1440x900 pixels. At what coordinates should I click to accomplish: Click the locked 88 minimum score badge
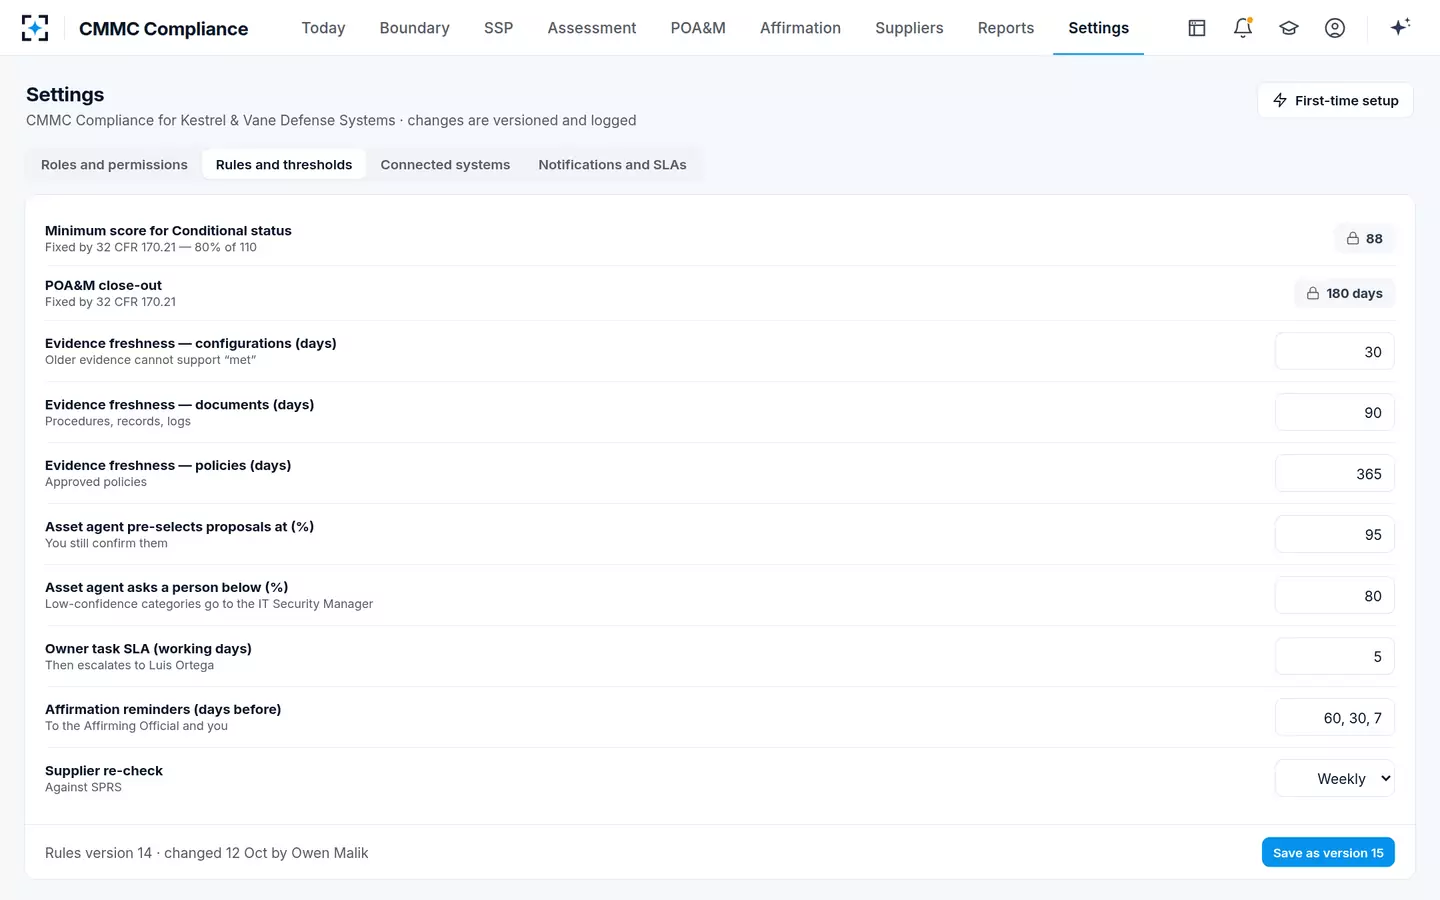pos(1364,239)
